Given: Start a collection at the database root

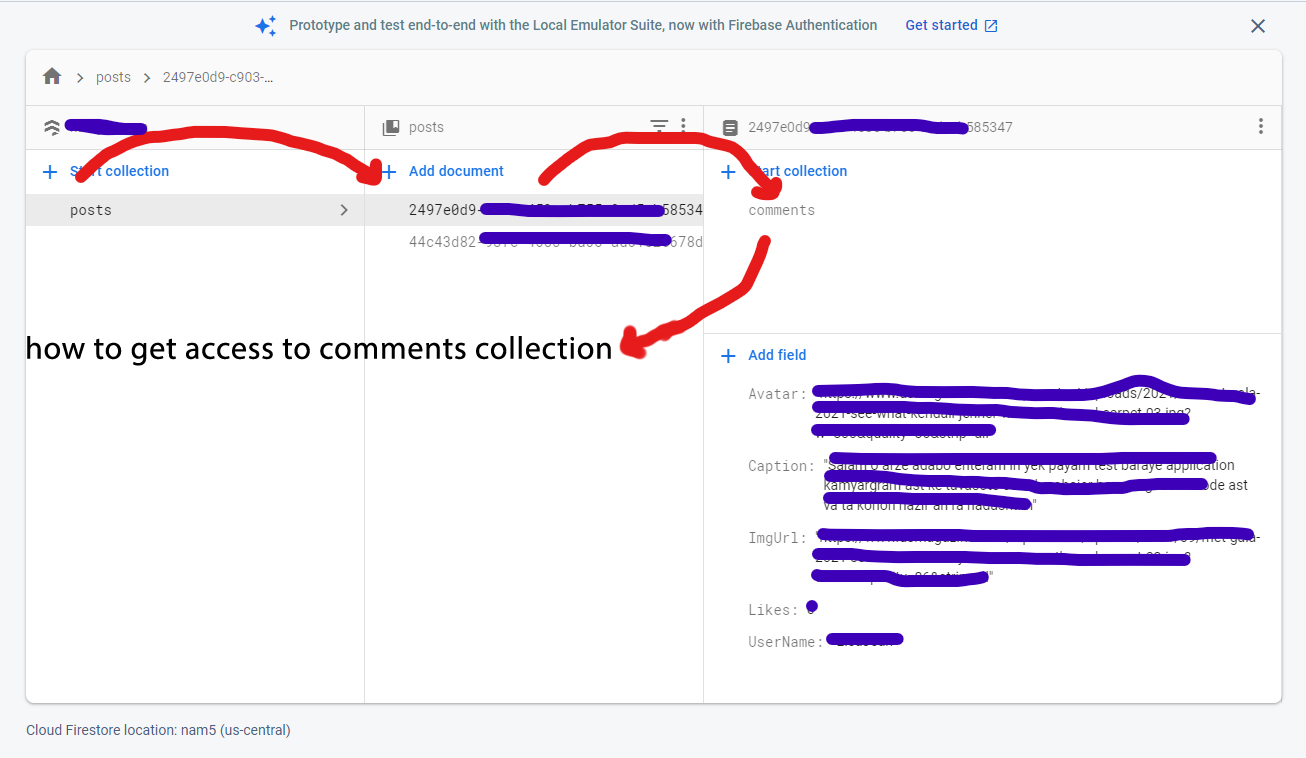Looking at the screenshot, I should (x=106, y=171).
